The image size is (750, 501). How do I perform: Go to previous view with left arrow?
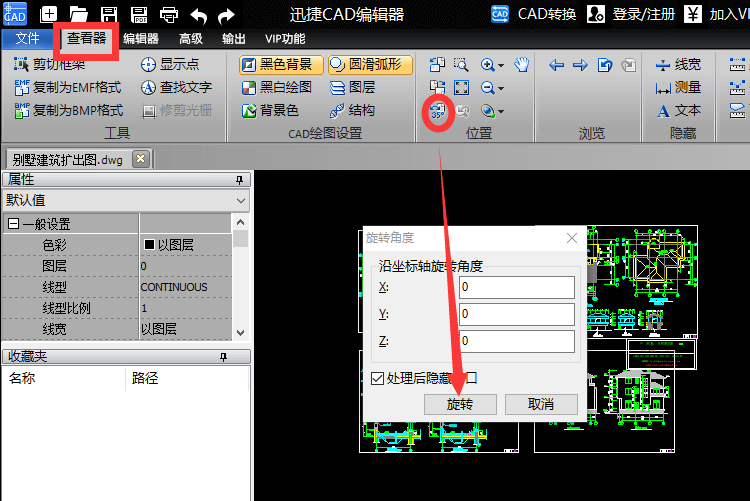[x=556, y=64]
